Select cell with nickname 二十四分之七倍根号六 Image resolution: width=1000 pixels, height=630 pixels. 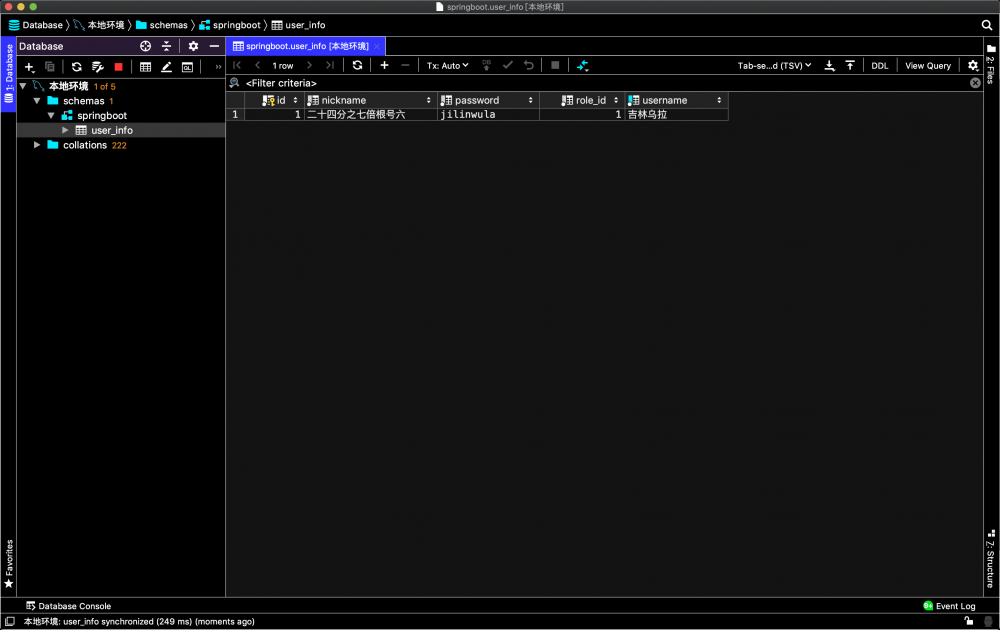371,115
